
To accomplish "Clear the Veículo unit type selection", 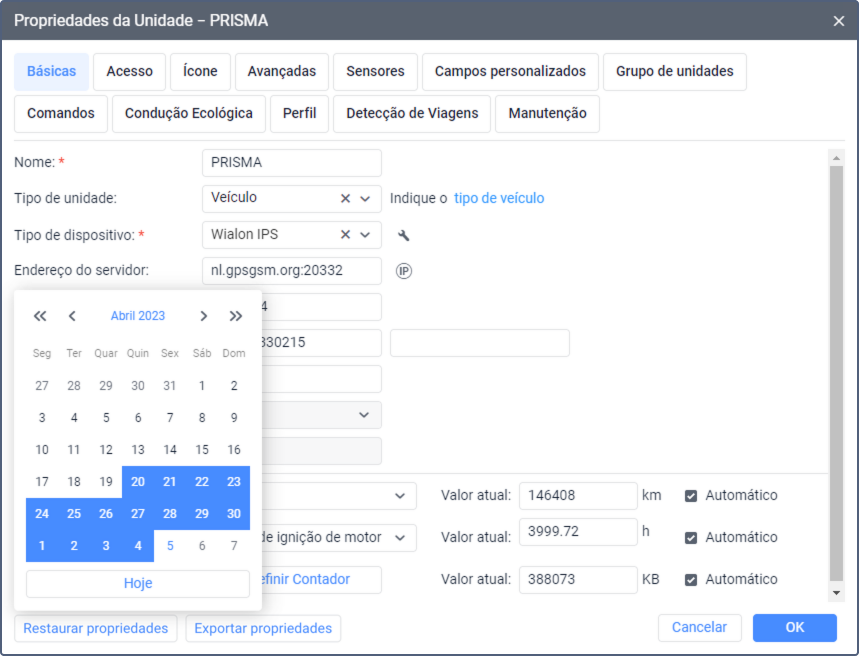I will (345, 199).
